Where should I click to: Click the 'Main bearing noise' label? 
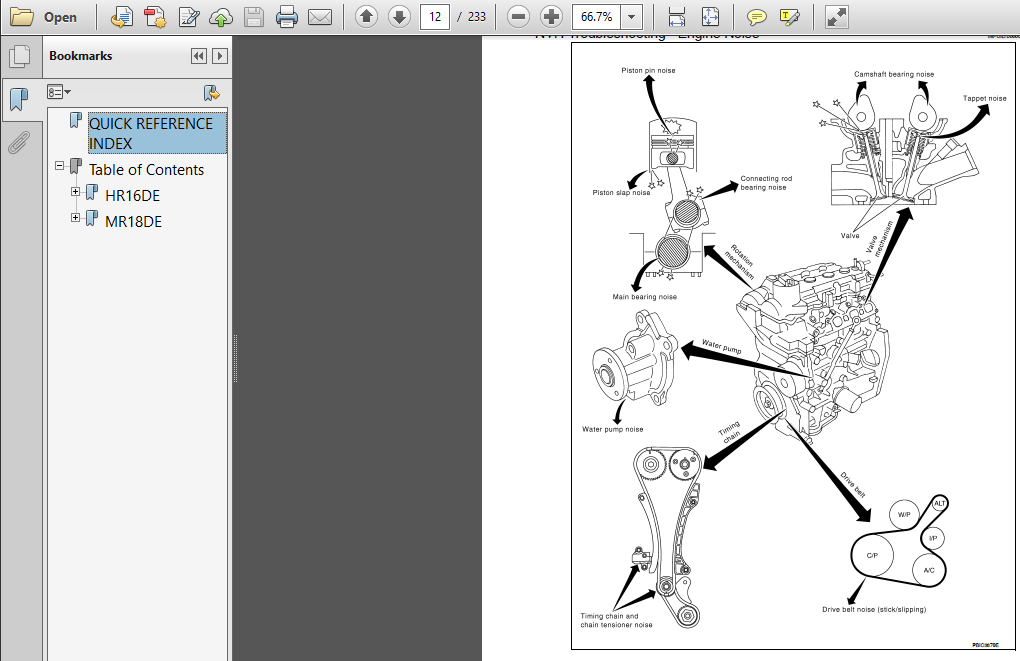pyautogui.click(x=644, y=297)
